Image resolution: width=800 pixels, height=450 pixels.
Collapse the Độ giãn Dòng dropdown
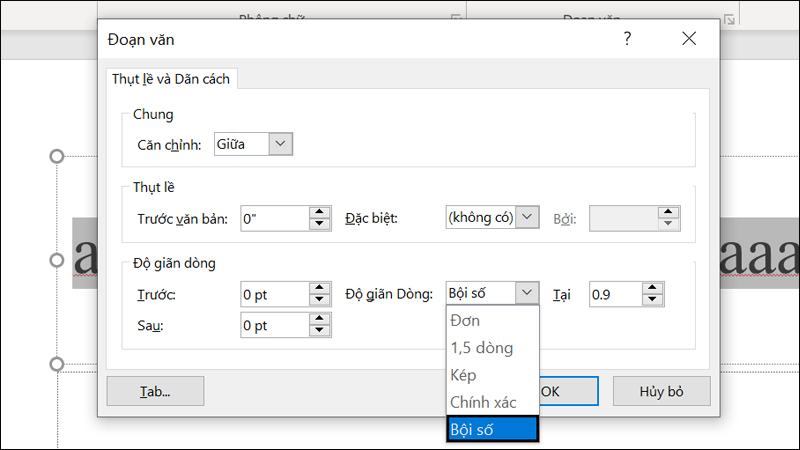click(x=527, y=293)
